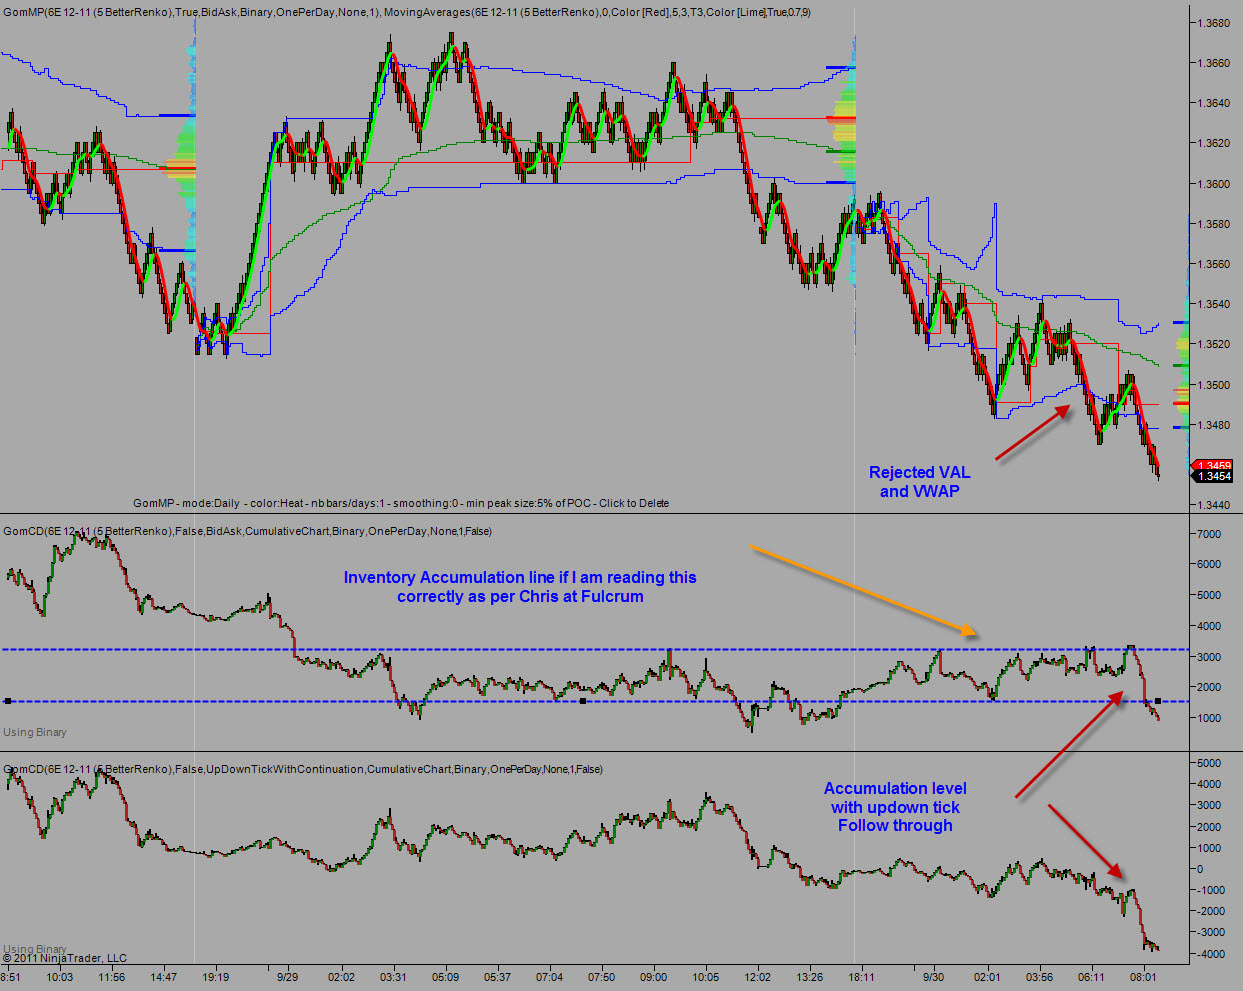
Task: Click the 13:26 time axis label
Action: 810,977
